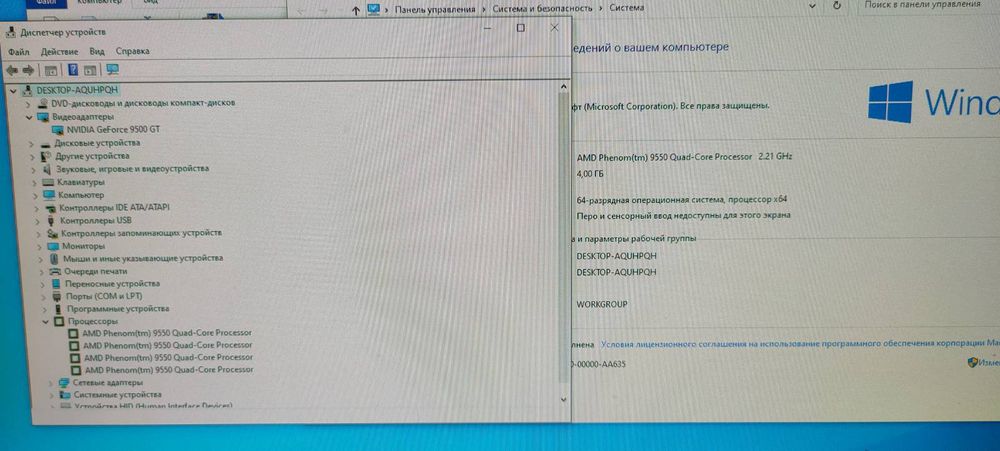Refresh the Control Panel window
The width and height of the screenshot is (1000, 451).
(837, 6)
